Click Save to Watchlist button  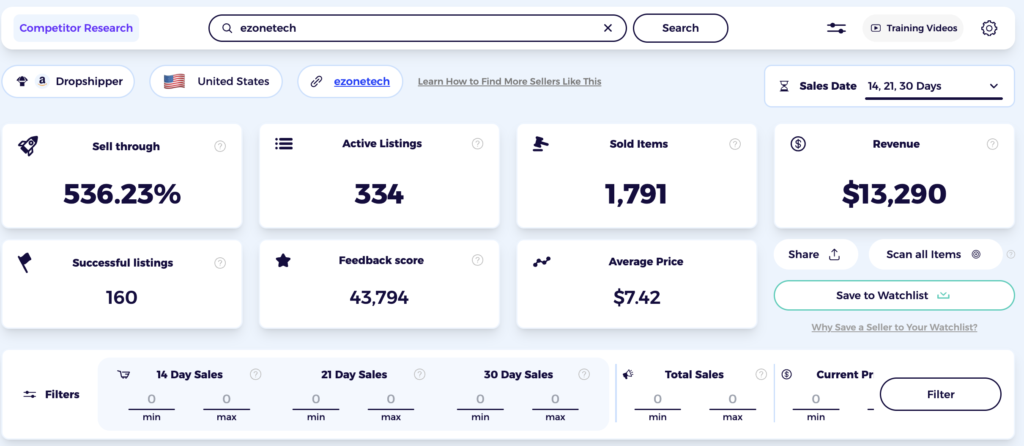click(894, 295)
